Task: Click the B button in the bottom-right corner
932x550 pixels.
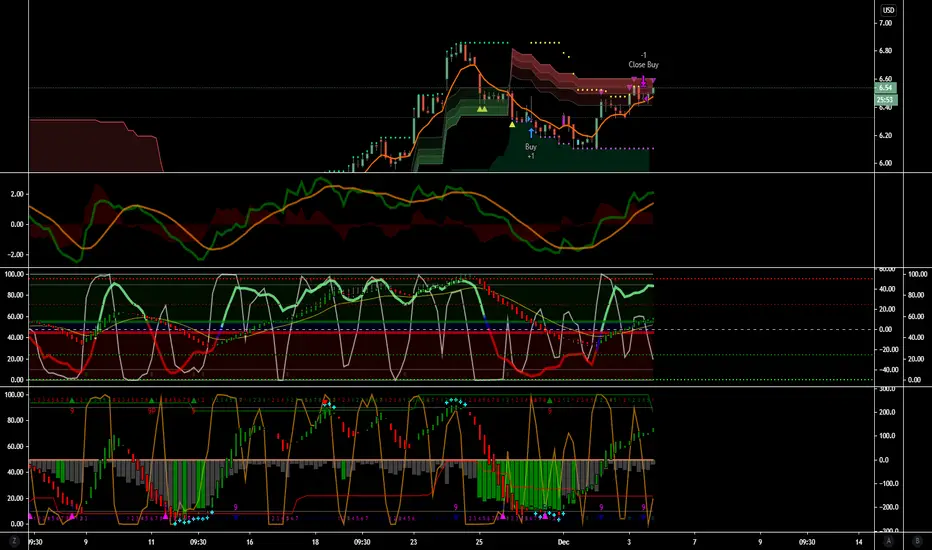Action: [x=918, y=541]
